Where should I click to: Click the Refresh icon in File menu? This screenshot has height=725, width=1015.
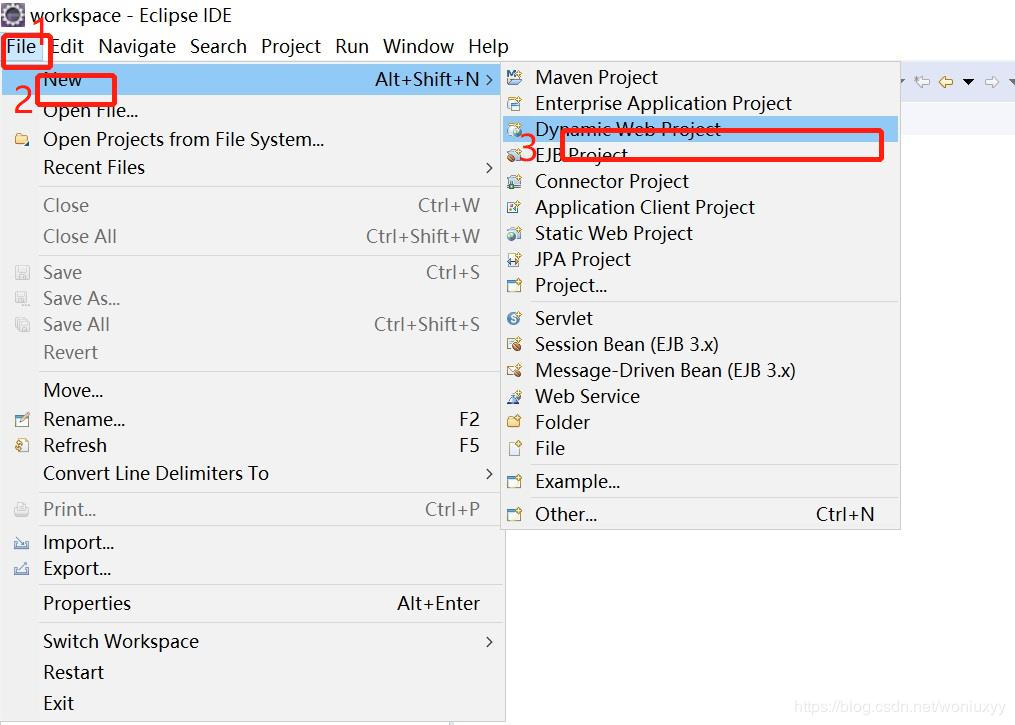point(22,445)
